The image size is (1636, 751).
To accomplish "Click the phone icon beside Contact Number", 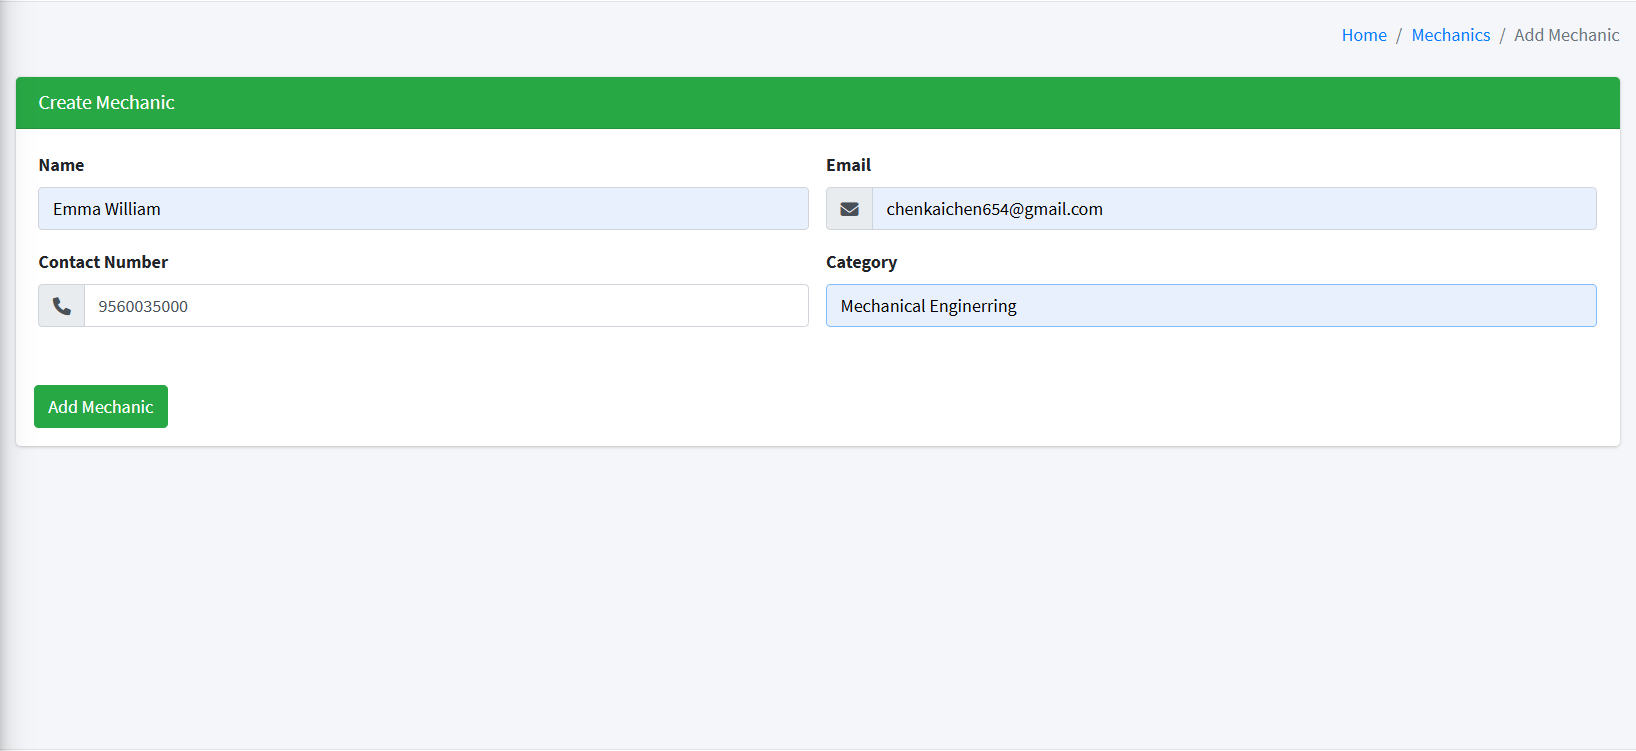I will (x=61, y=306).
